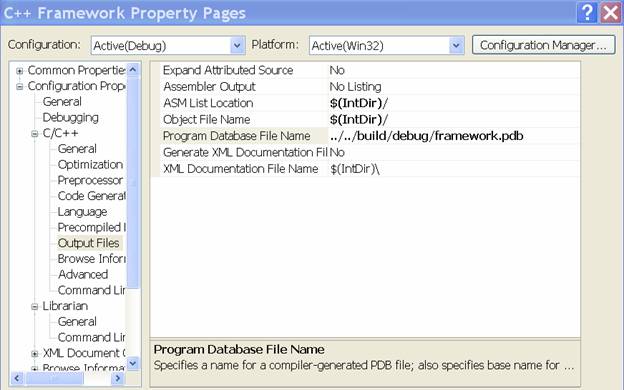This screenshot has width=624, height=390.
Task: Open the Configuration dropdown showing Active(Debug)
Action: pos(168,45)
